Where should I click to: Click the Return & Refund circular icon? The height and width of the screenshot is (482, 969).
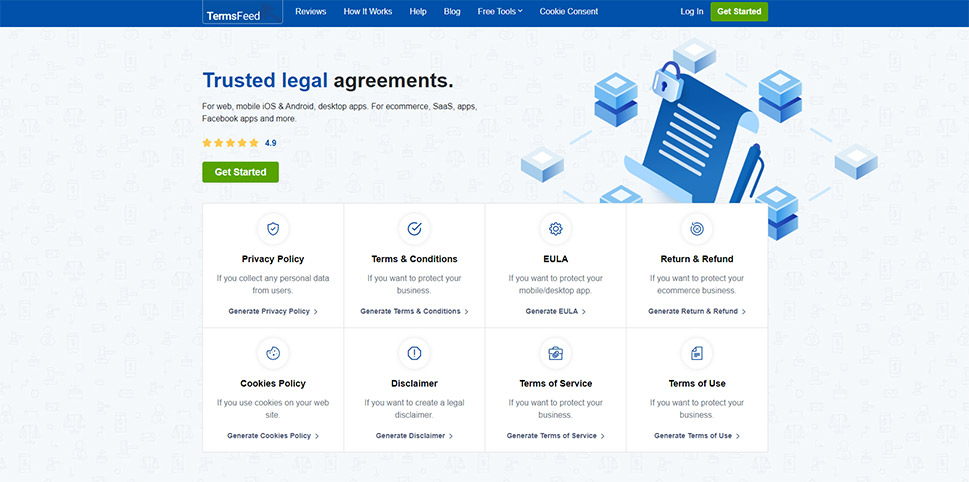(x=696, y=229)
